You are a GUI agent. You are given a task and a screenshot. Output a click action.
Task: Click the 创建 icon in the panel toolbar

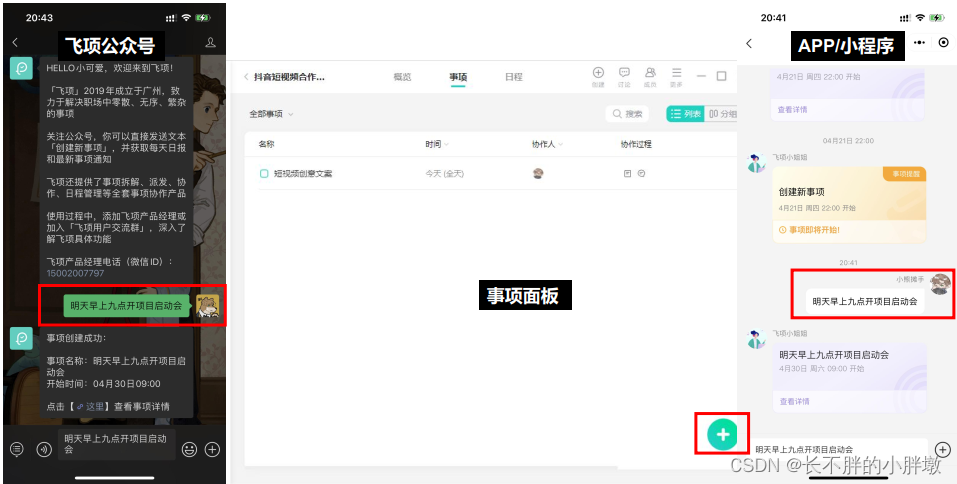(x=598, y=77)
